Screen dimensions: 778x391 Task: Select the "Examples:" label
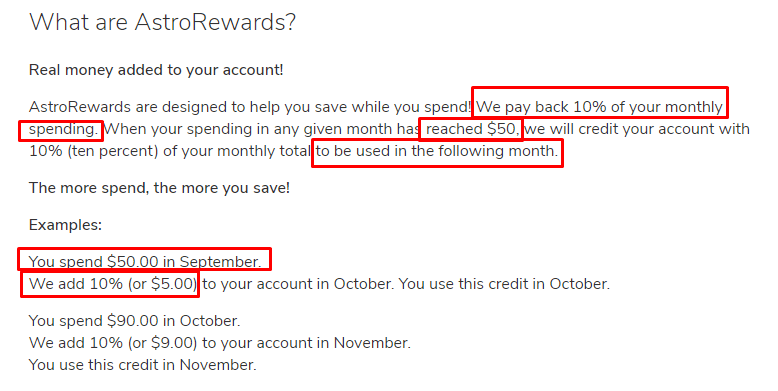(x=65, y=225)
